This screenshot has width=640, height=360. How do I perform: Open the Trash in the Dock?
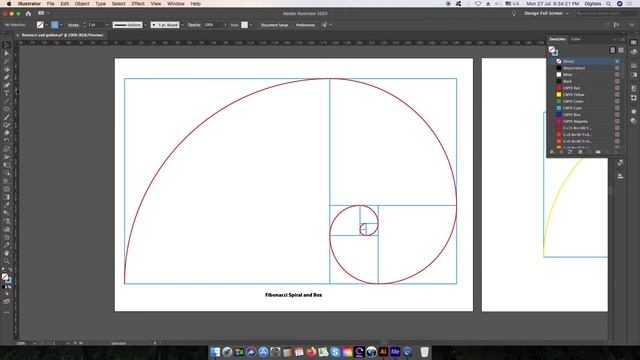[424, 352]
